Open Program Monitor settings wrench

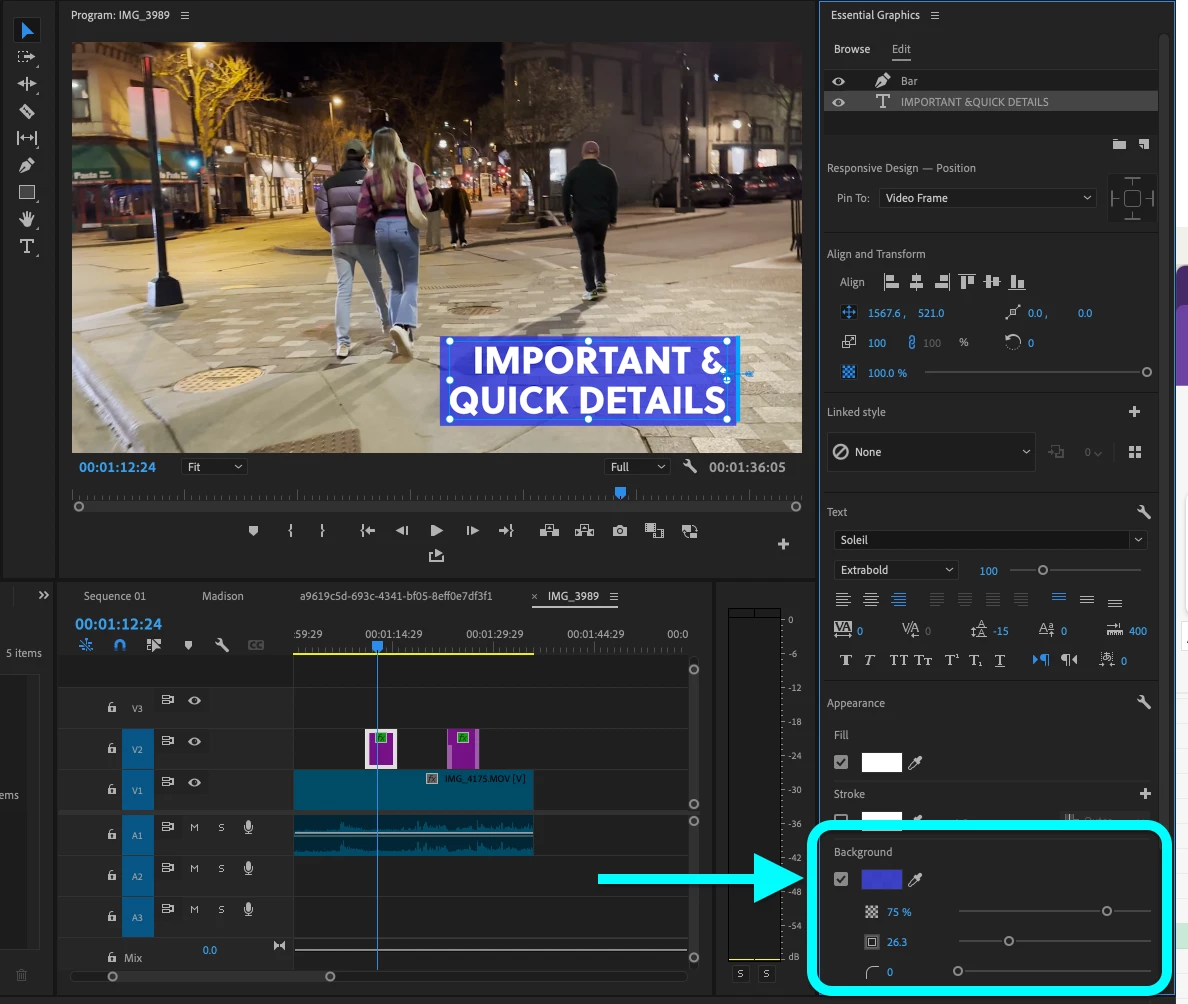689,467
